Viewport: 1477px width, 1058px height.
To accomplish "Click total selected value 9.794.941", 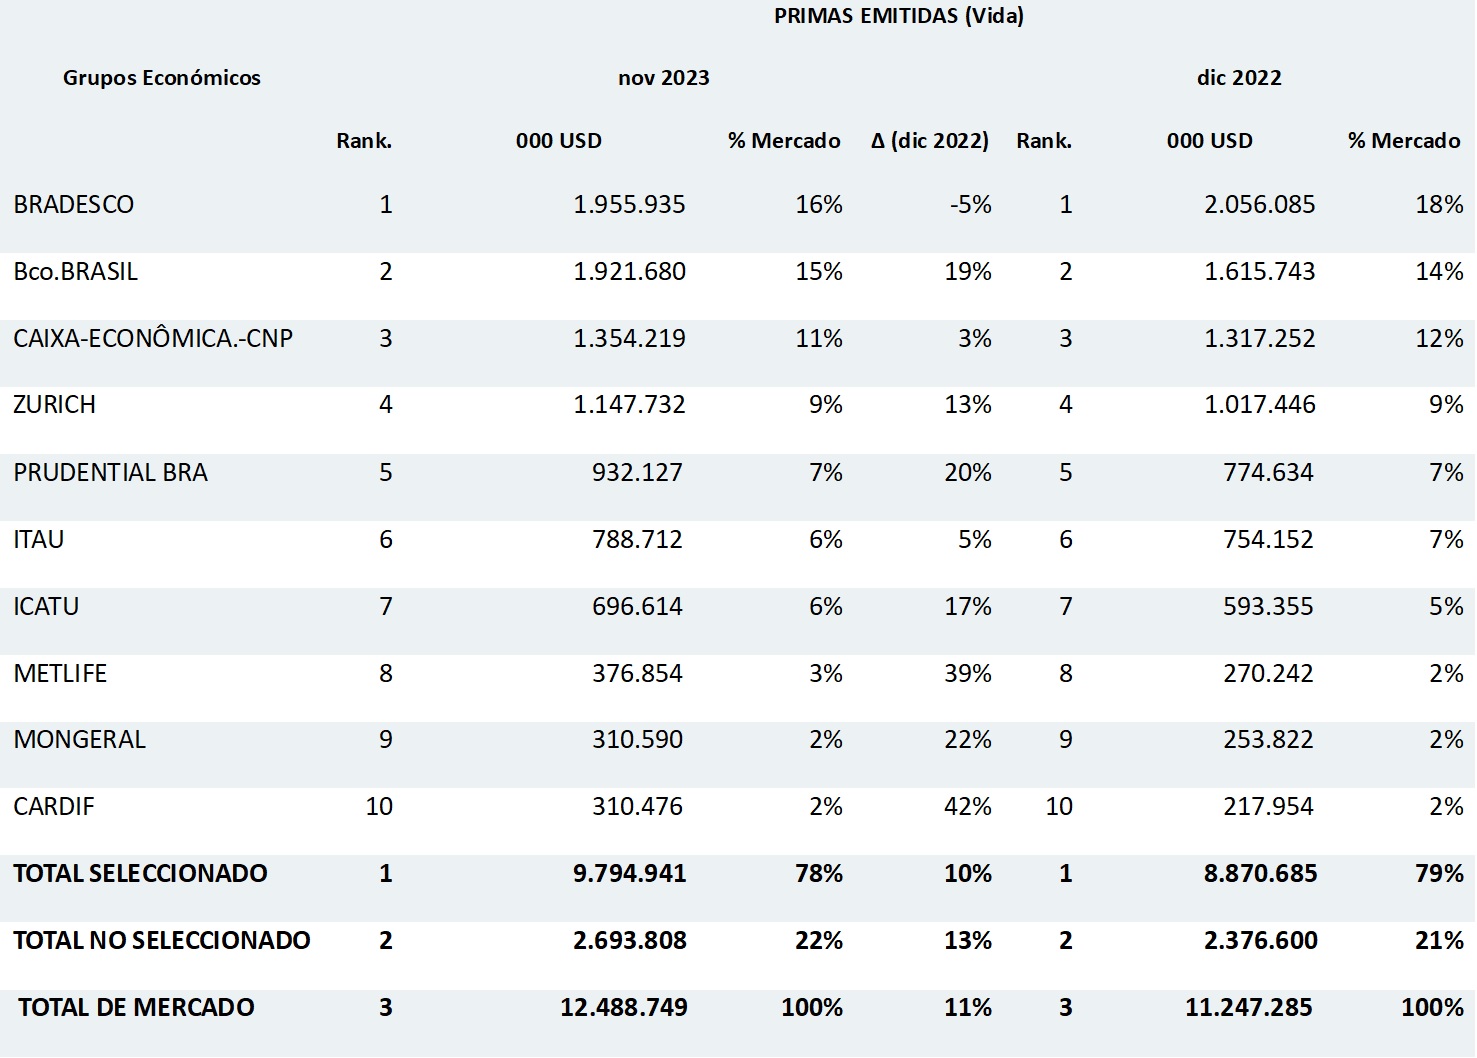I will click(630, 873).
